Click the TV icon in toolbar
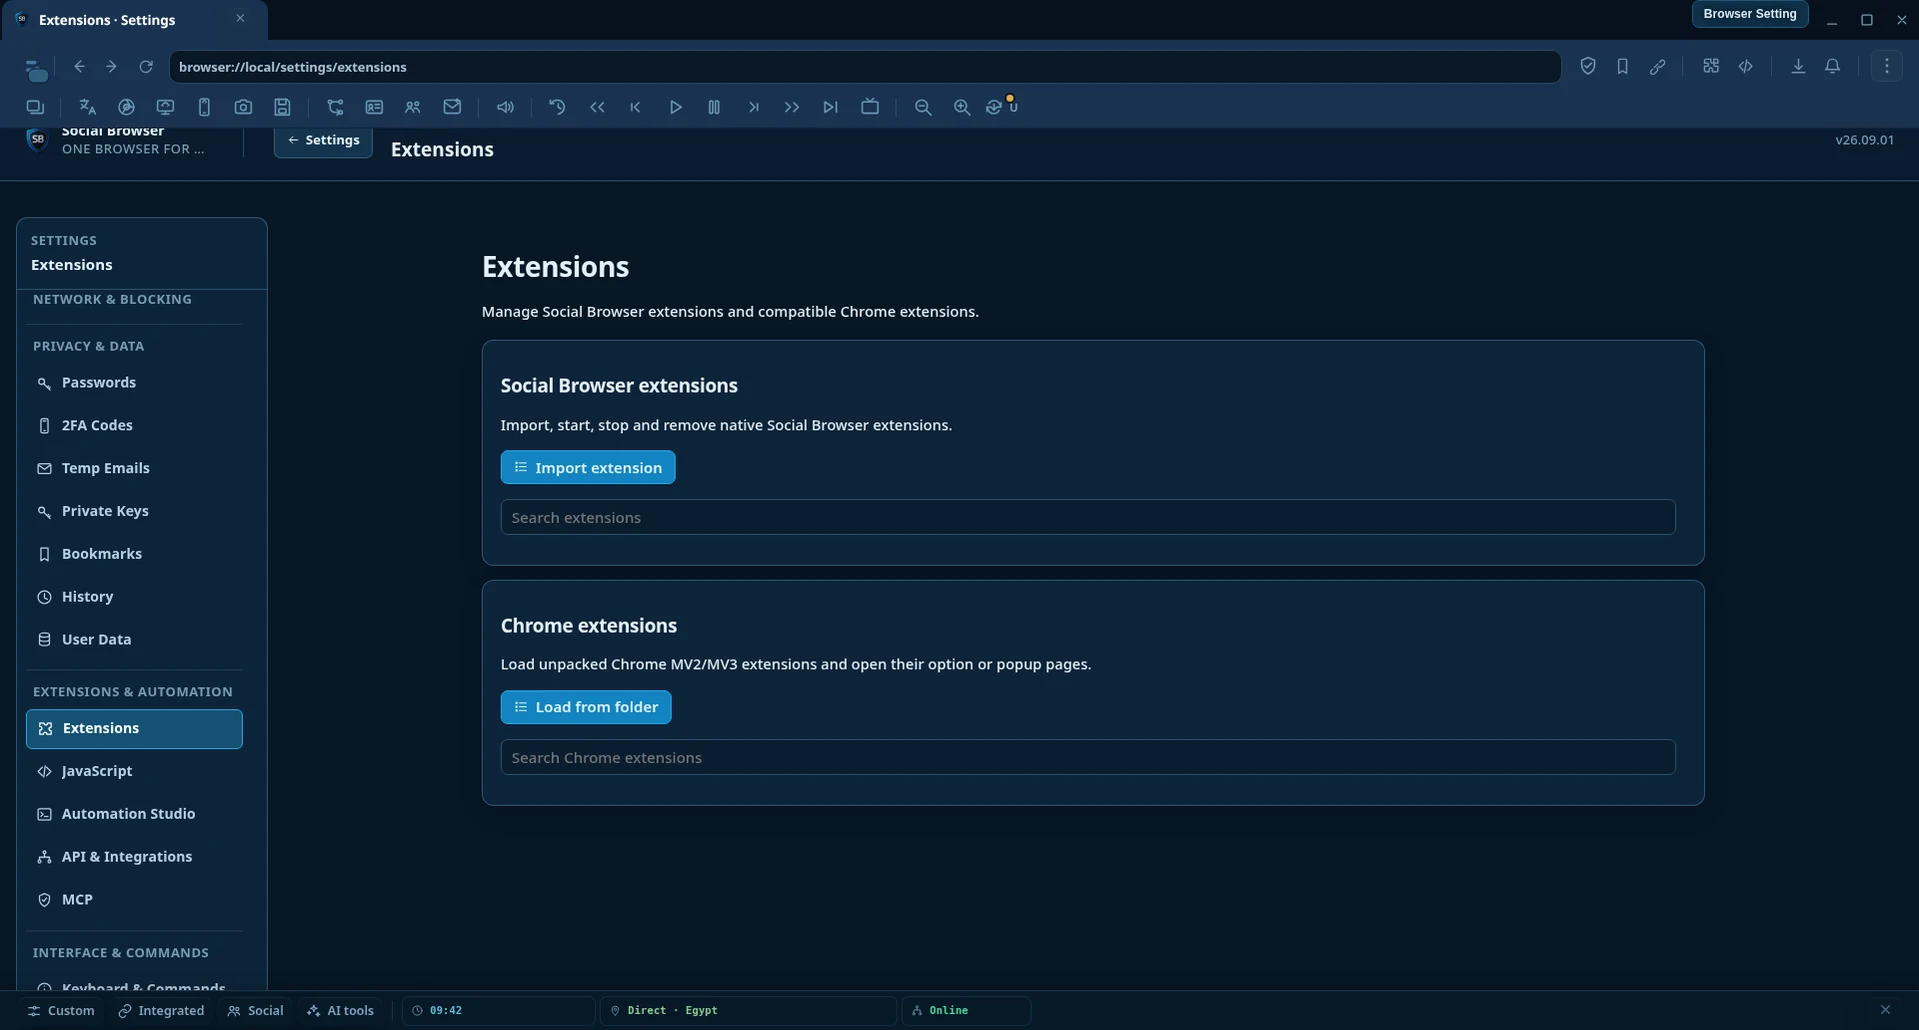This screenshot has height=1030, width=1919. point(870,107)
